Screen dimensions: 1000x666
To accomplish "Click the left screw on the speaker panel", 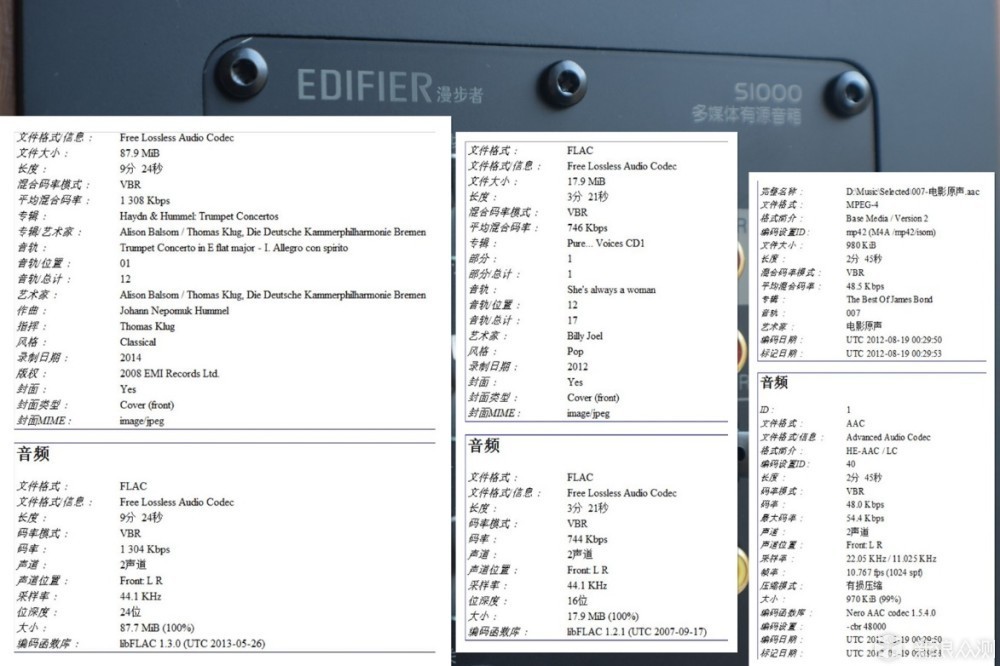I will pyautogui.click(x=241, y=71).
